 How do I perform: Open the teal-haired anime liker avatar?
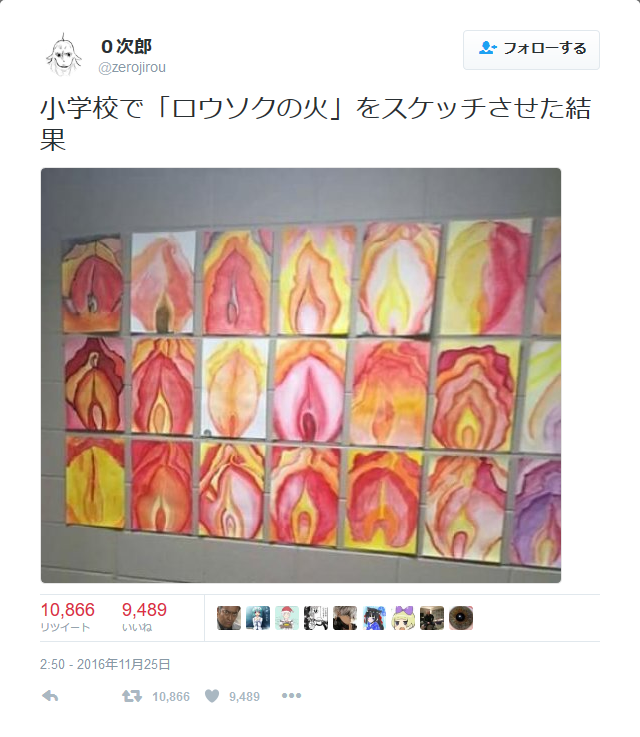click(x=258, y=618)
